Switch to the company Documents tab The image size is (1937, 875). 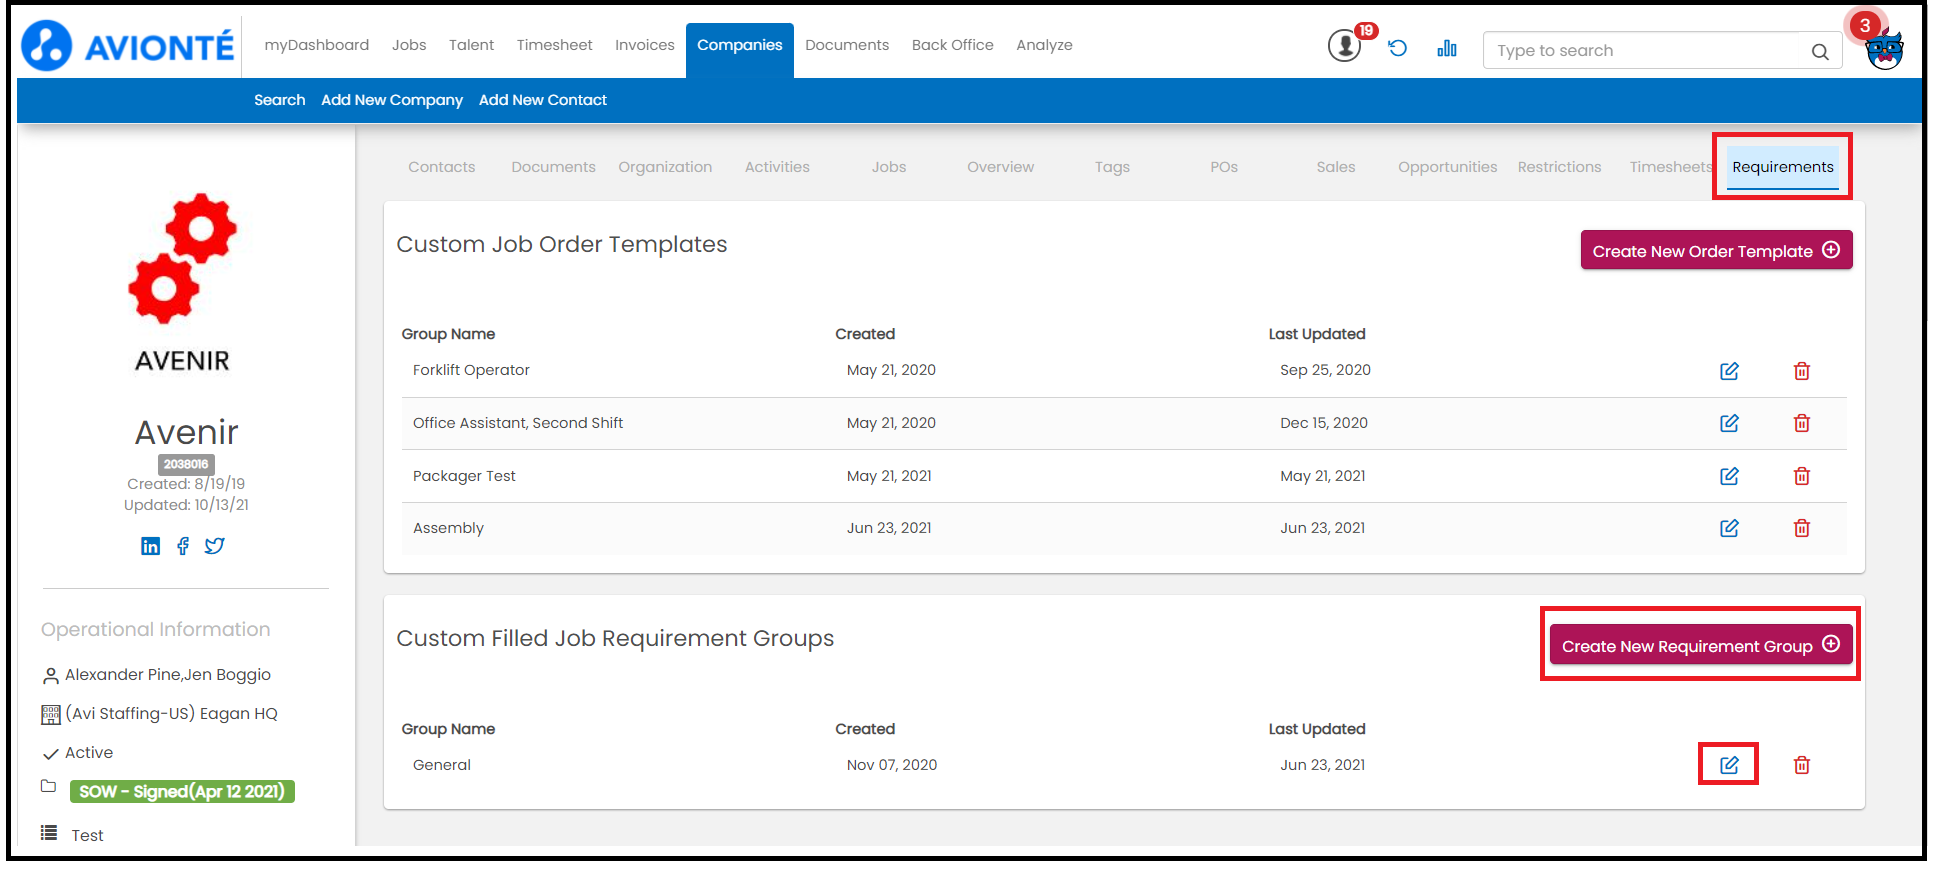click(x=553, y=167)
